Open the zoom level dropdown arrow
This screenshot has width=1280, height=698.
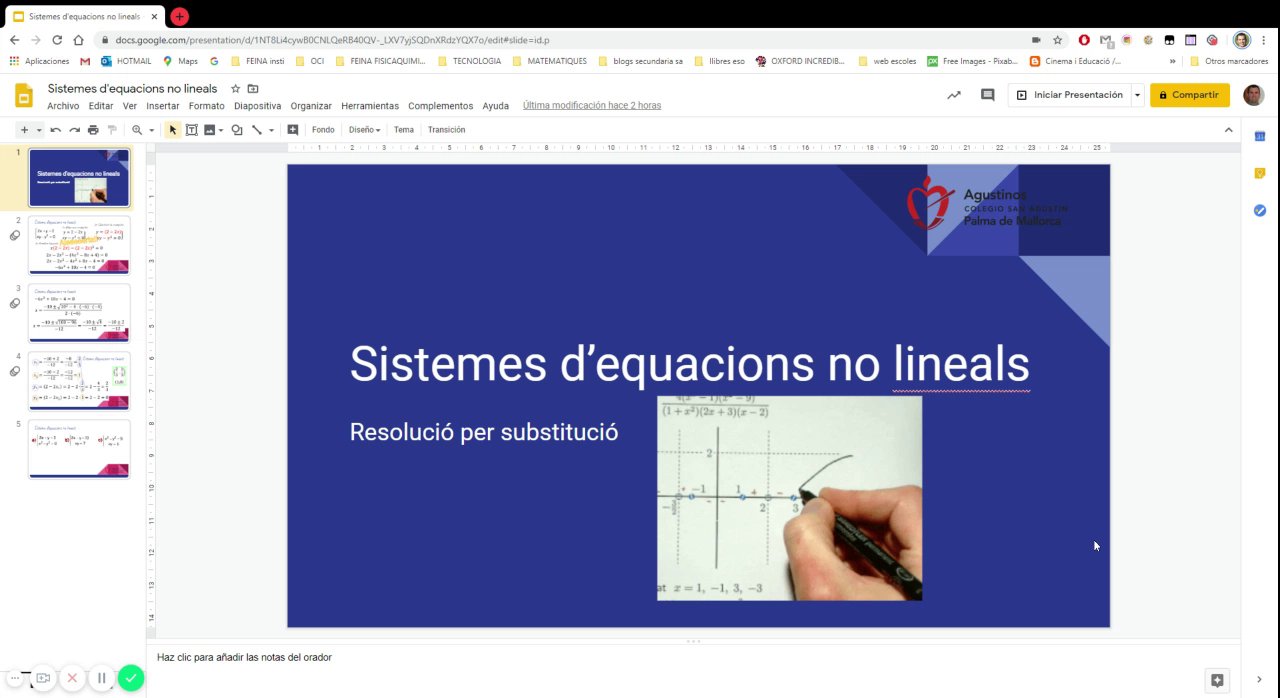point(151,130)
